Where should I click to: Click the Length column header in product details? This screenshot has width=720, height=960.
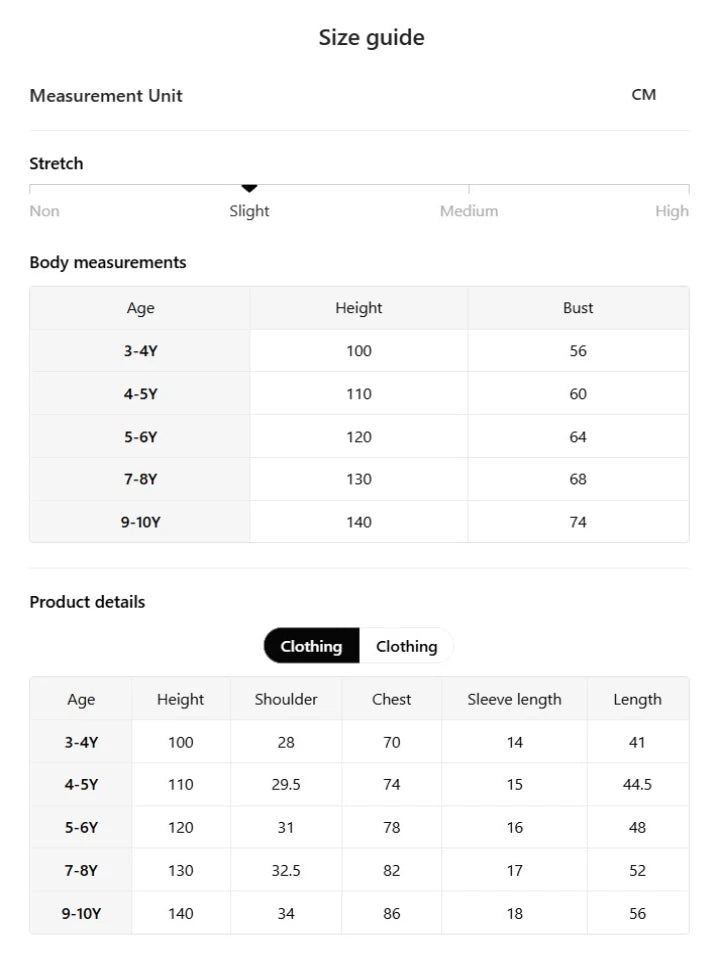[637, 699]
